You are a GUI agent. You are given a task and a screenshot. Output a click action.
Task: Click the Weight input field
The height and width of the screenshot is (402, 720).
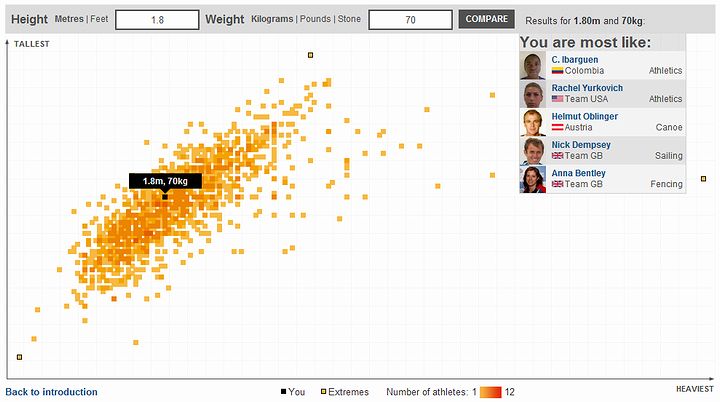410,20
